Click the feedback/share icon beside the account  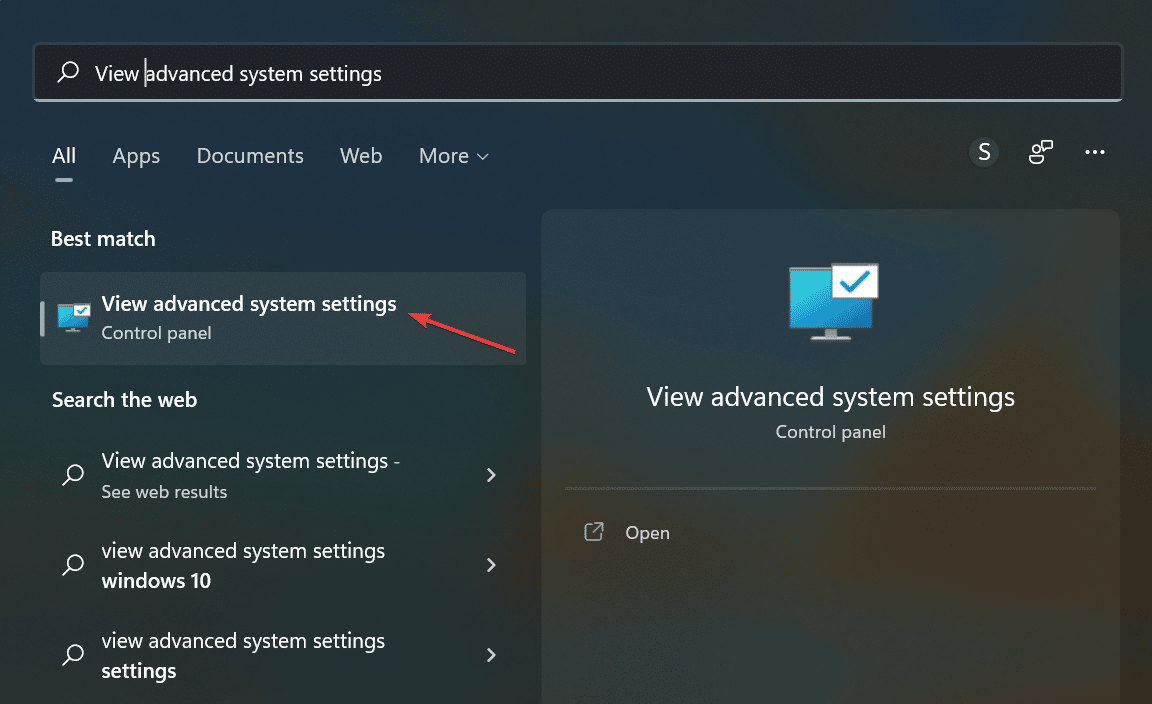[1040, 152]
